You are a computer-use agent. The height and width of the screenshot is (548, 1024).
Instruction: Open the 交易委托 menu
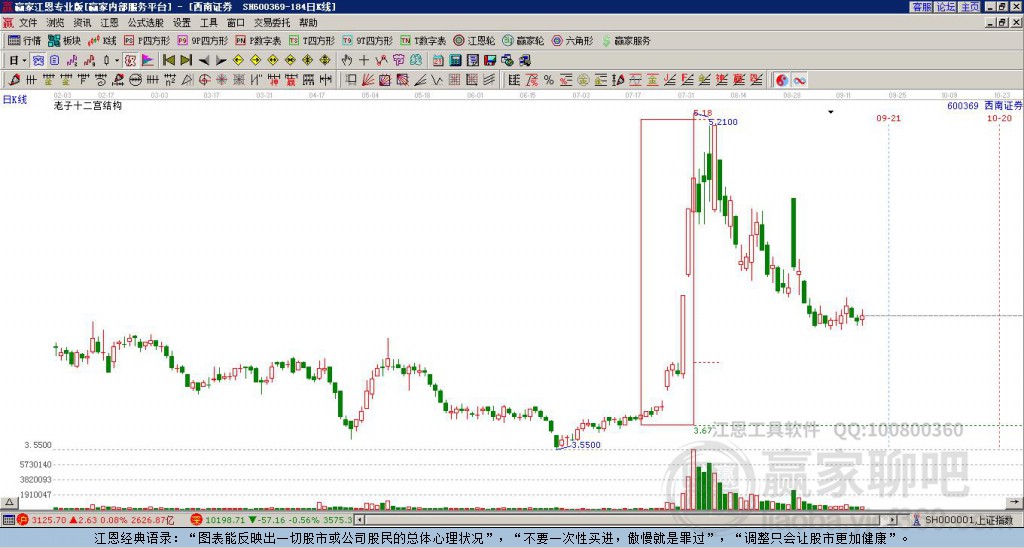click(272, 23)
